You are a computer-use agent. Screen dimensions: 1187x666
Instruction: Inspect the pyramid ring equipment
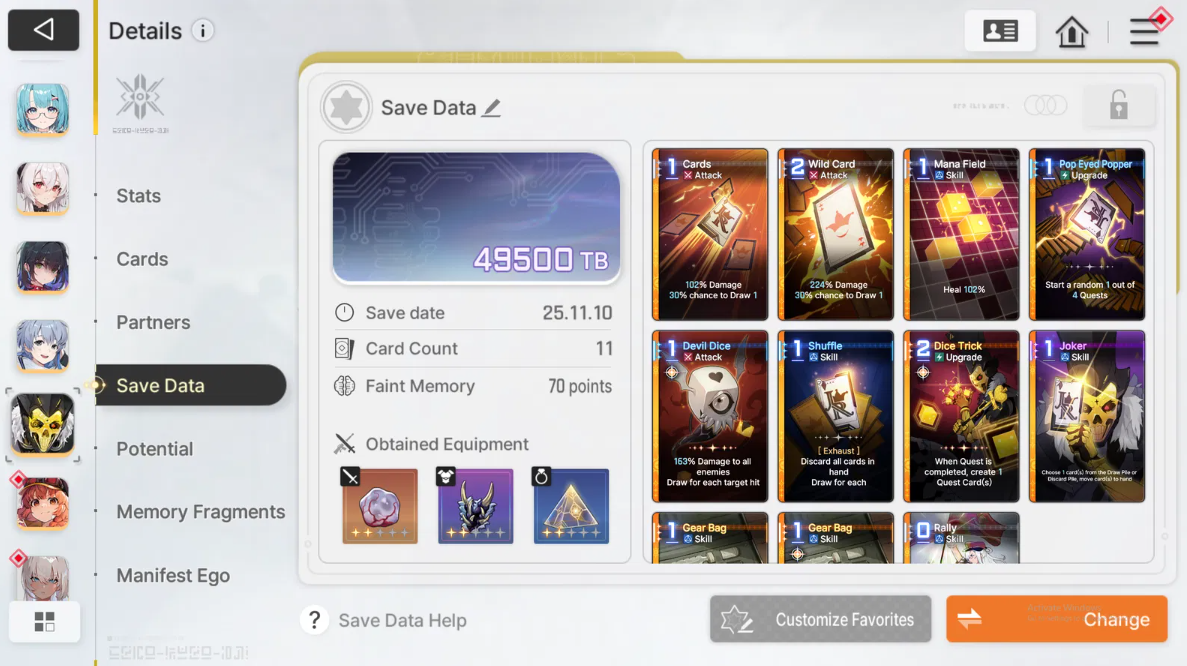[x=571, y=506]
